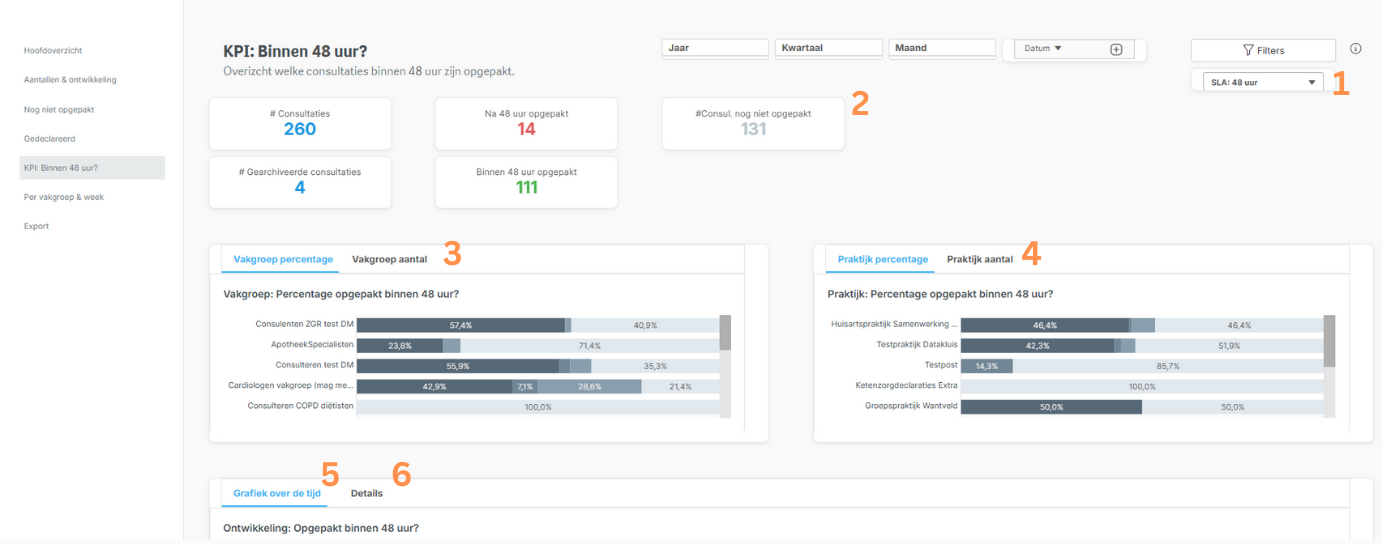The image size is (1382, 545).
Task: Click the info icon beside Filters
Action: click(x=1356, y=49)
